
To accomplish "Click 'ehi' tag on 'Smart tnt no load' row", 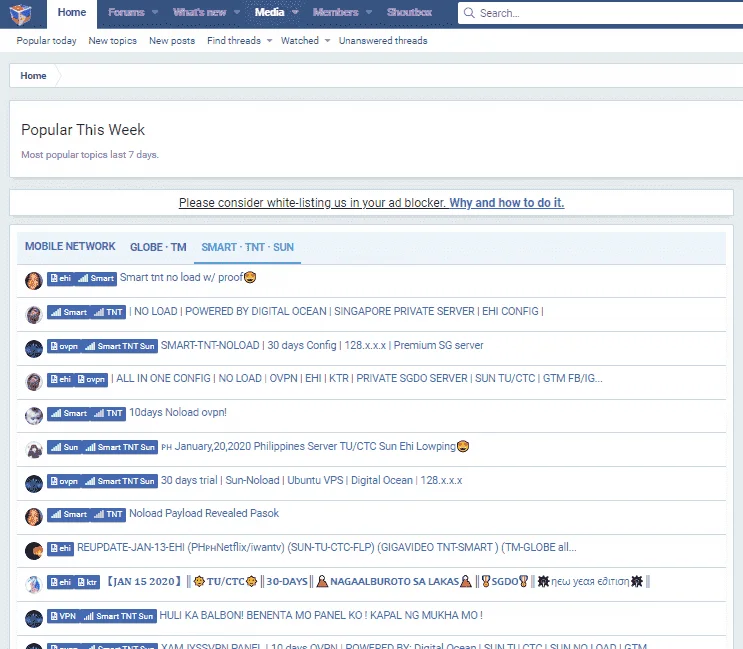I will (60, 279).
